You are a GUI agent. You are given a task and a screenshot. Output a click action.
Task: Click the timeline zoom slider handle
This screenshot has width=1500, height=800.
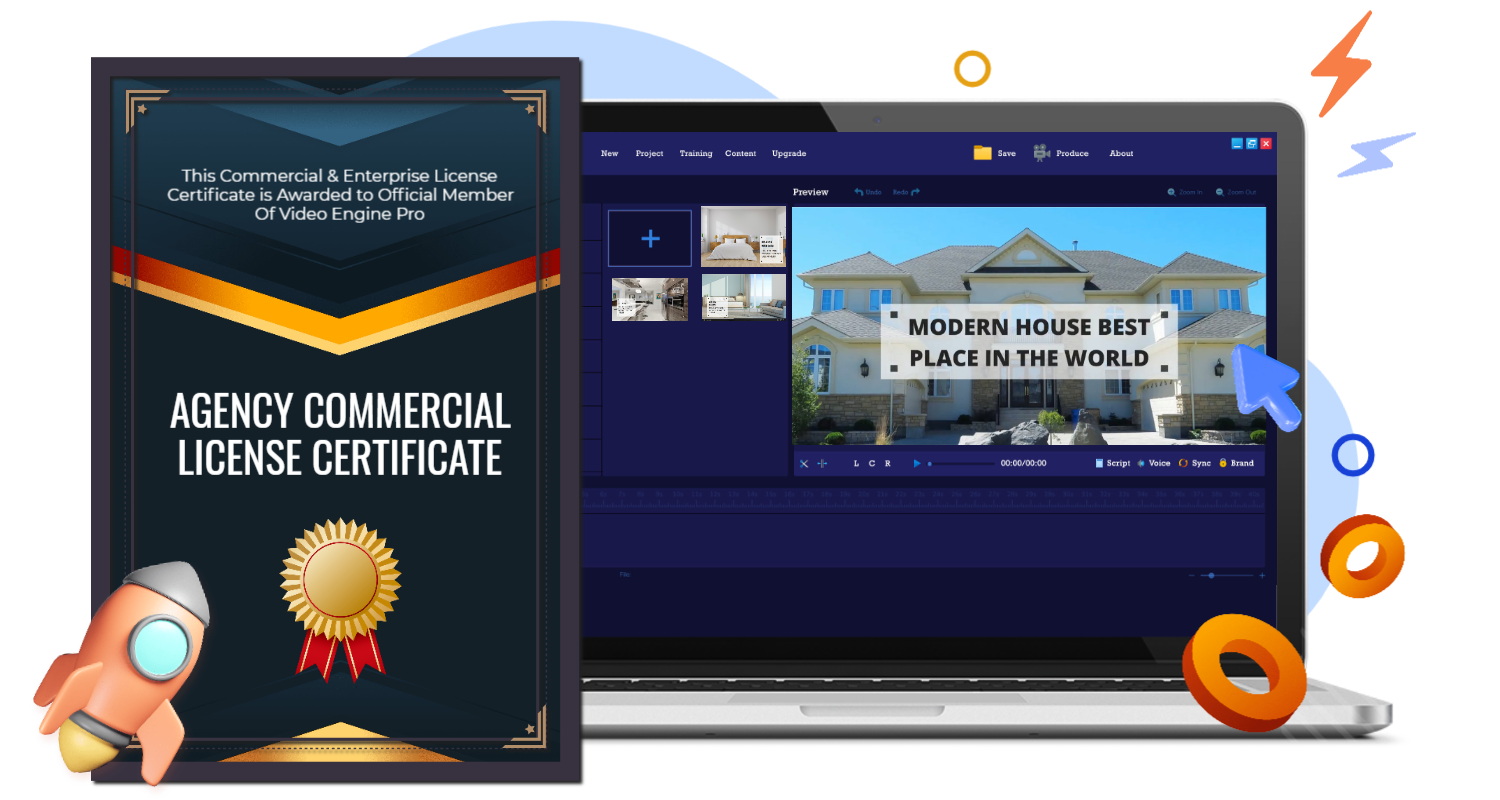tap(1211, 575)
